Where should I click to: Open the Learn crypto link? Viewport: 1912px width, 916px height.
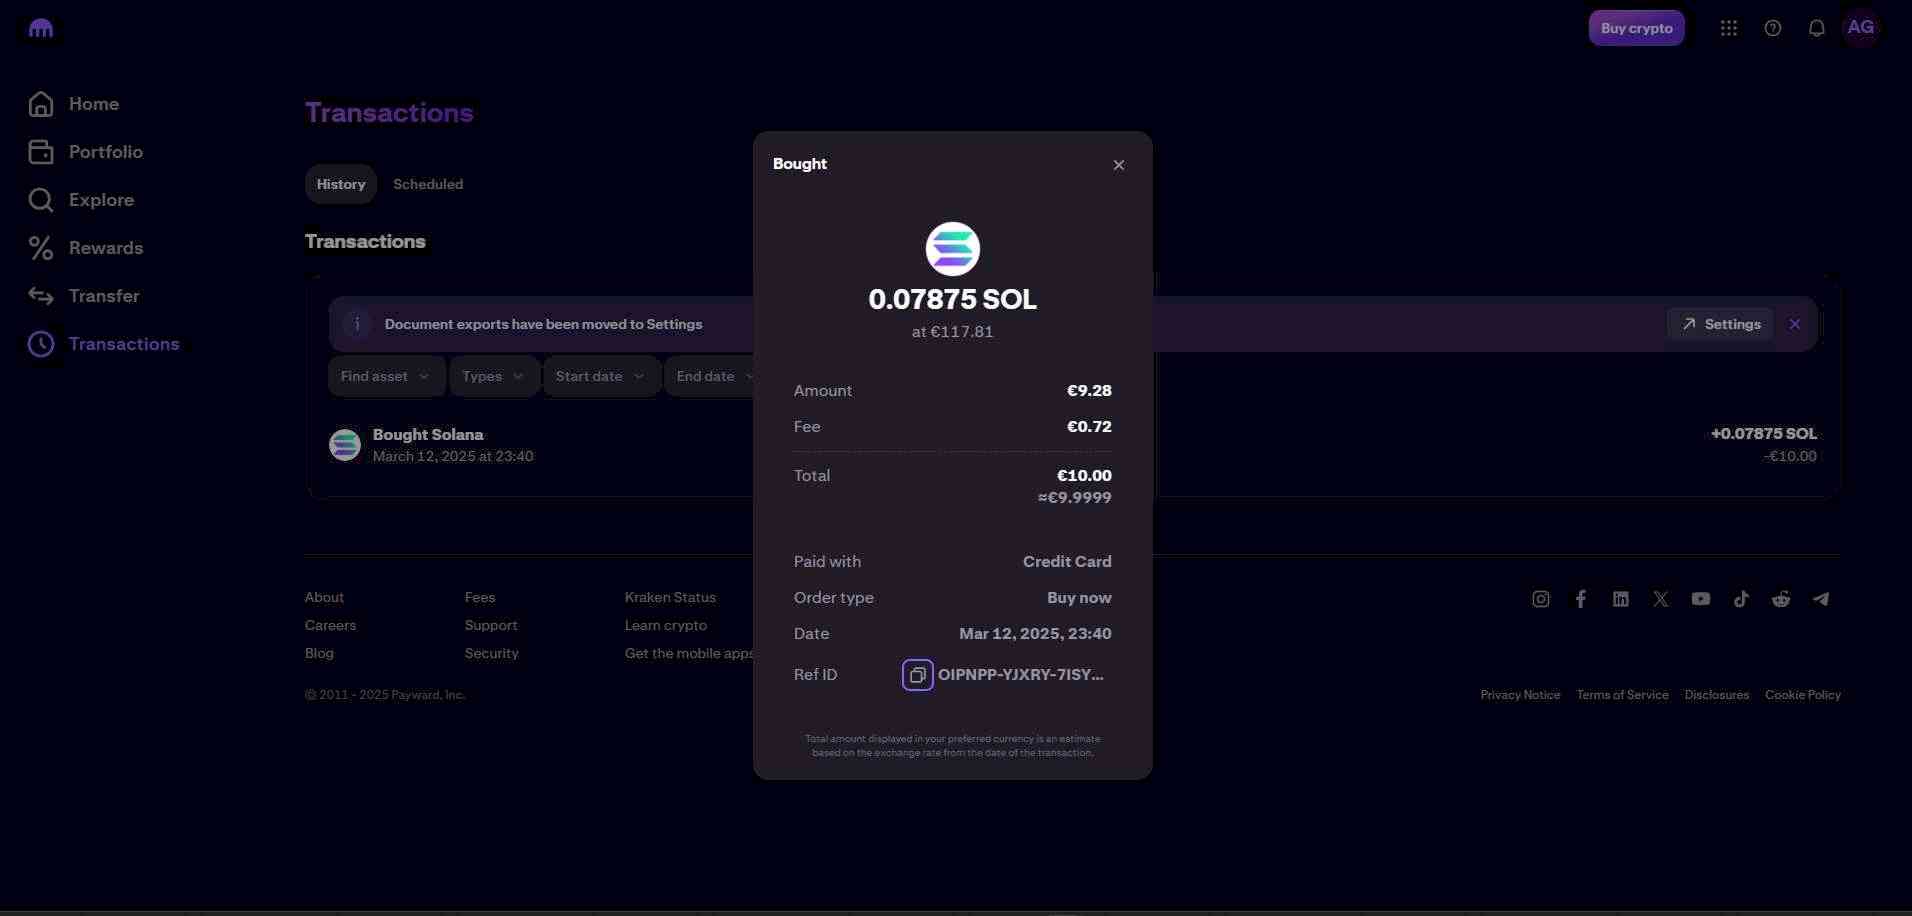point(666,625)
